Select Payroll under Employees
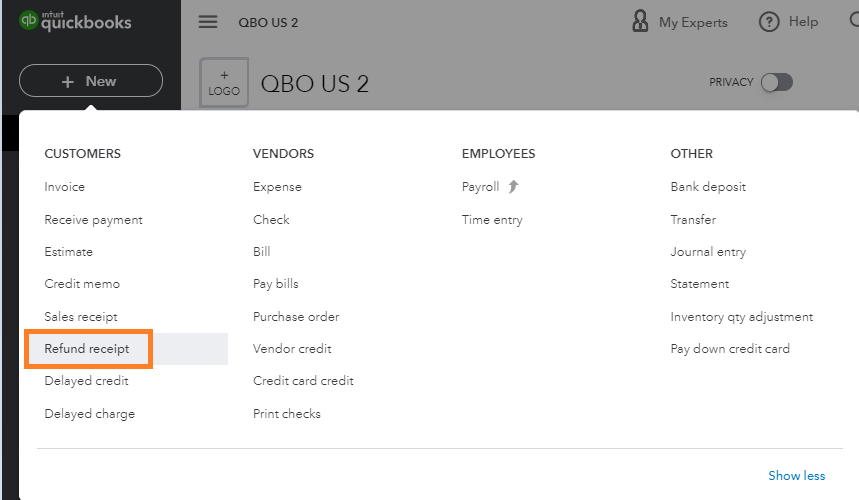Screen dimensions: 859x500 pos(480,187)
